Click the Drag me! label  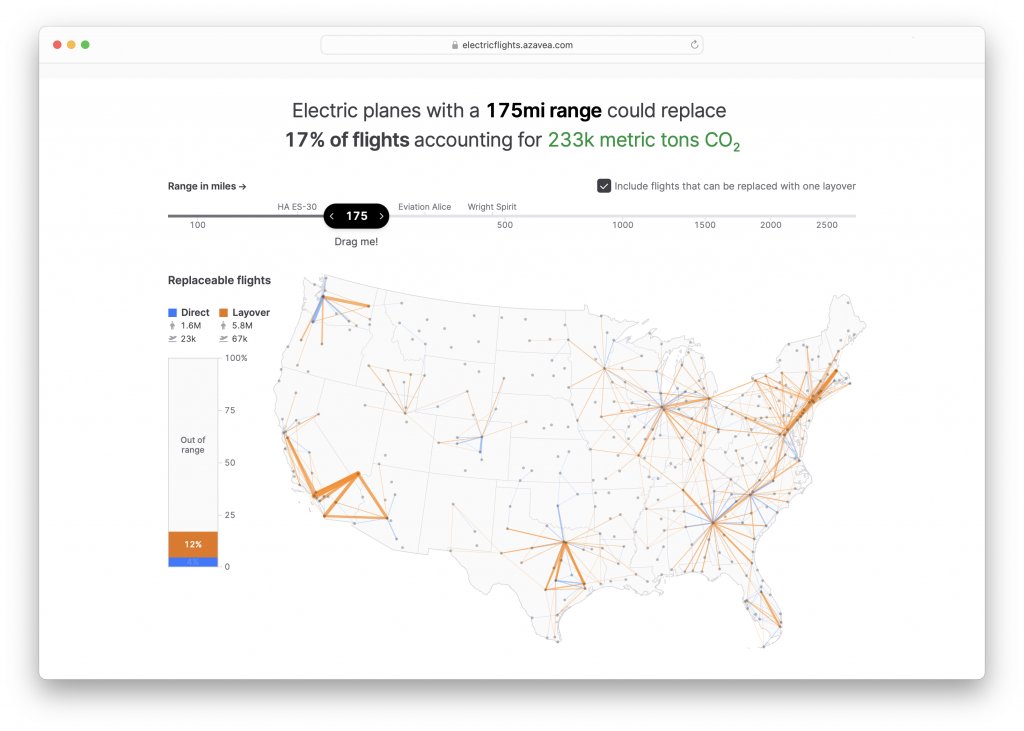pyautogui.click(x=356, y=241)
